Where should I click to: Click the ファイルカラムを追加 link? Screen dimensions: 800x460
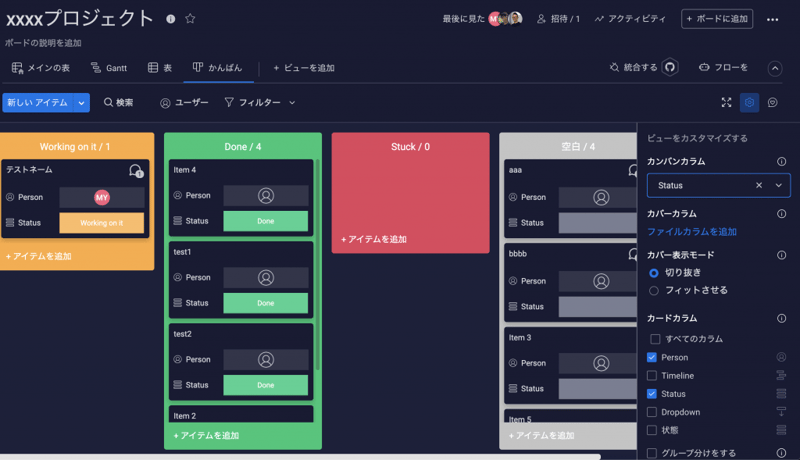click(691, 231)
